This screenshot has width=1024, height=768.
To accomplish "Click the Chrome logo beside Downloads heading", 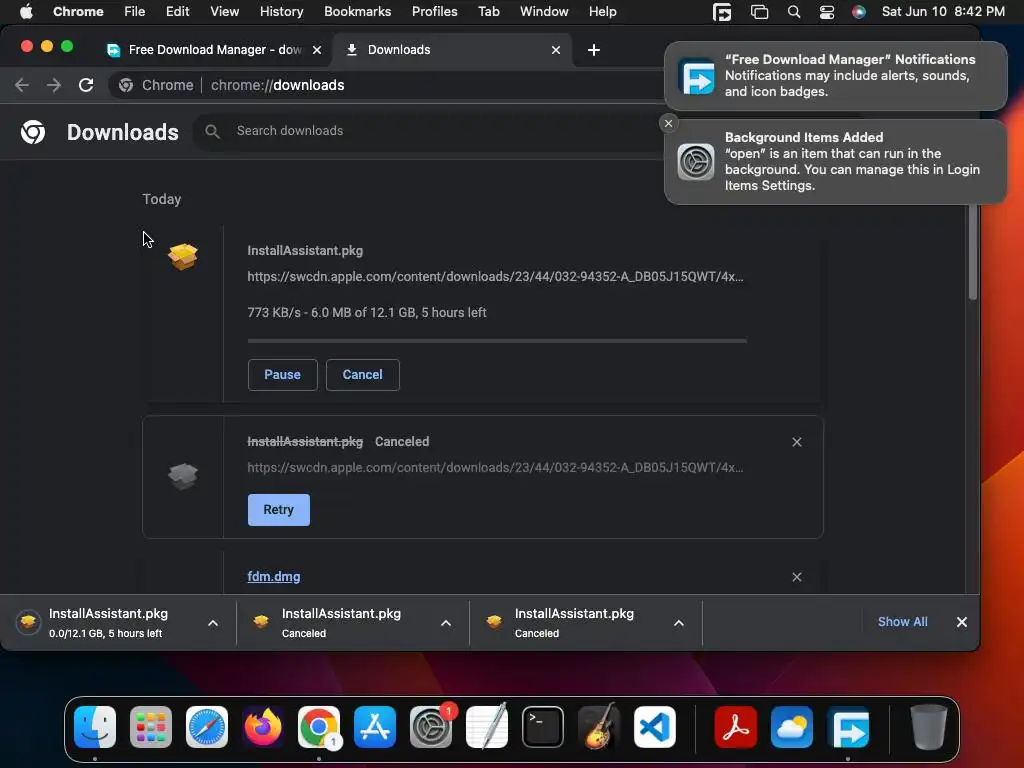I will tap(33, 132).
